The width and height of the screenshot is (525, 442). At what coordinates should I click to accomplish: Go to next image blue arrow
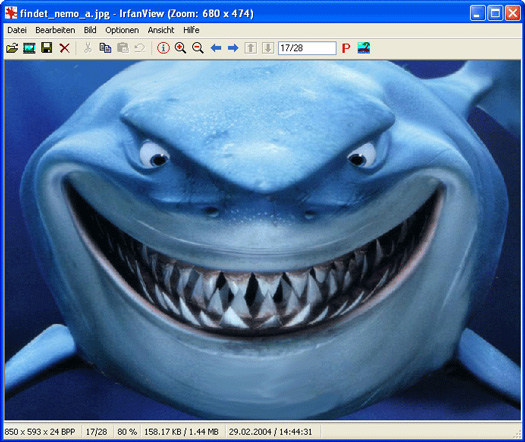[233, 48]
